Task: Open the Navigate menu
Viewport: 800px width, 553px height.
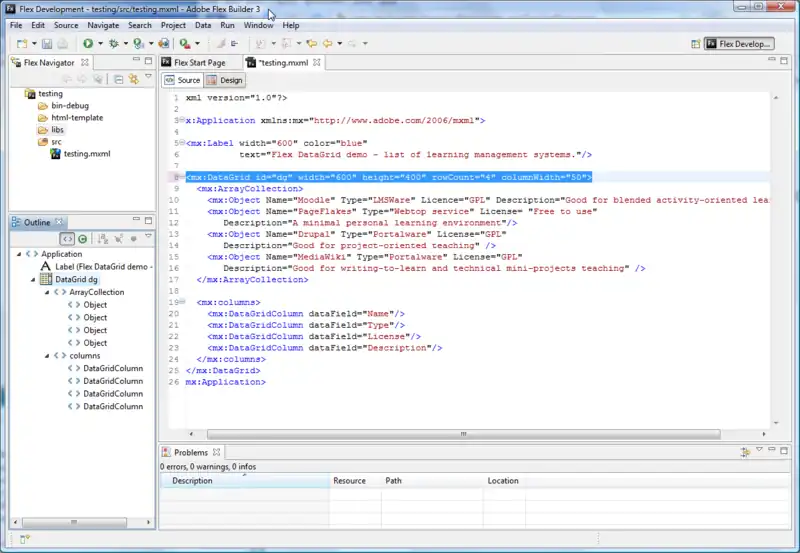Action: pos(102,25)
